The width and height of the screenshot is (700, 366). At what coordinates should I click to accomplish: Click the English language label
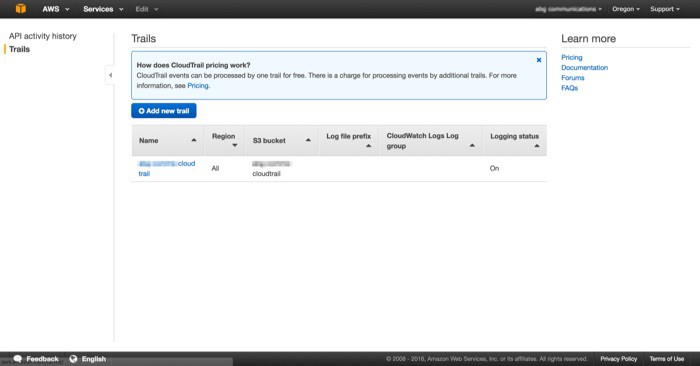click(x=94, y=359)
